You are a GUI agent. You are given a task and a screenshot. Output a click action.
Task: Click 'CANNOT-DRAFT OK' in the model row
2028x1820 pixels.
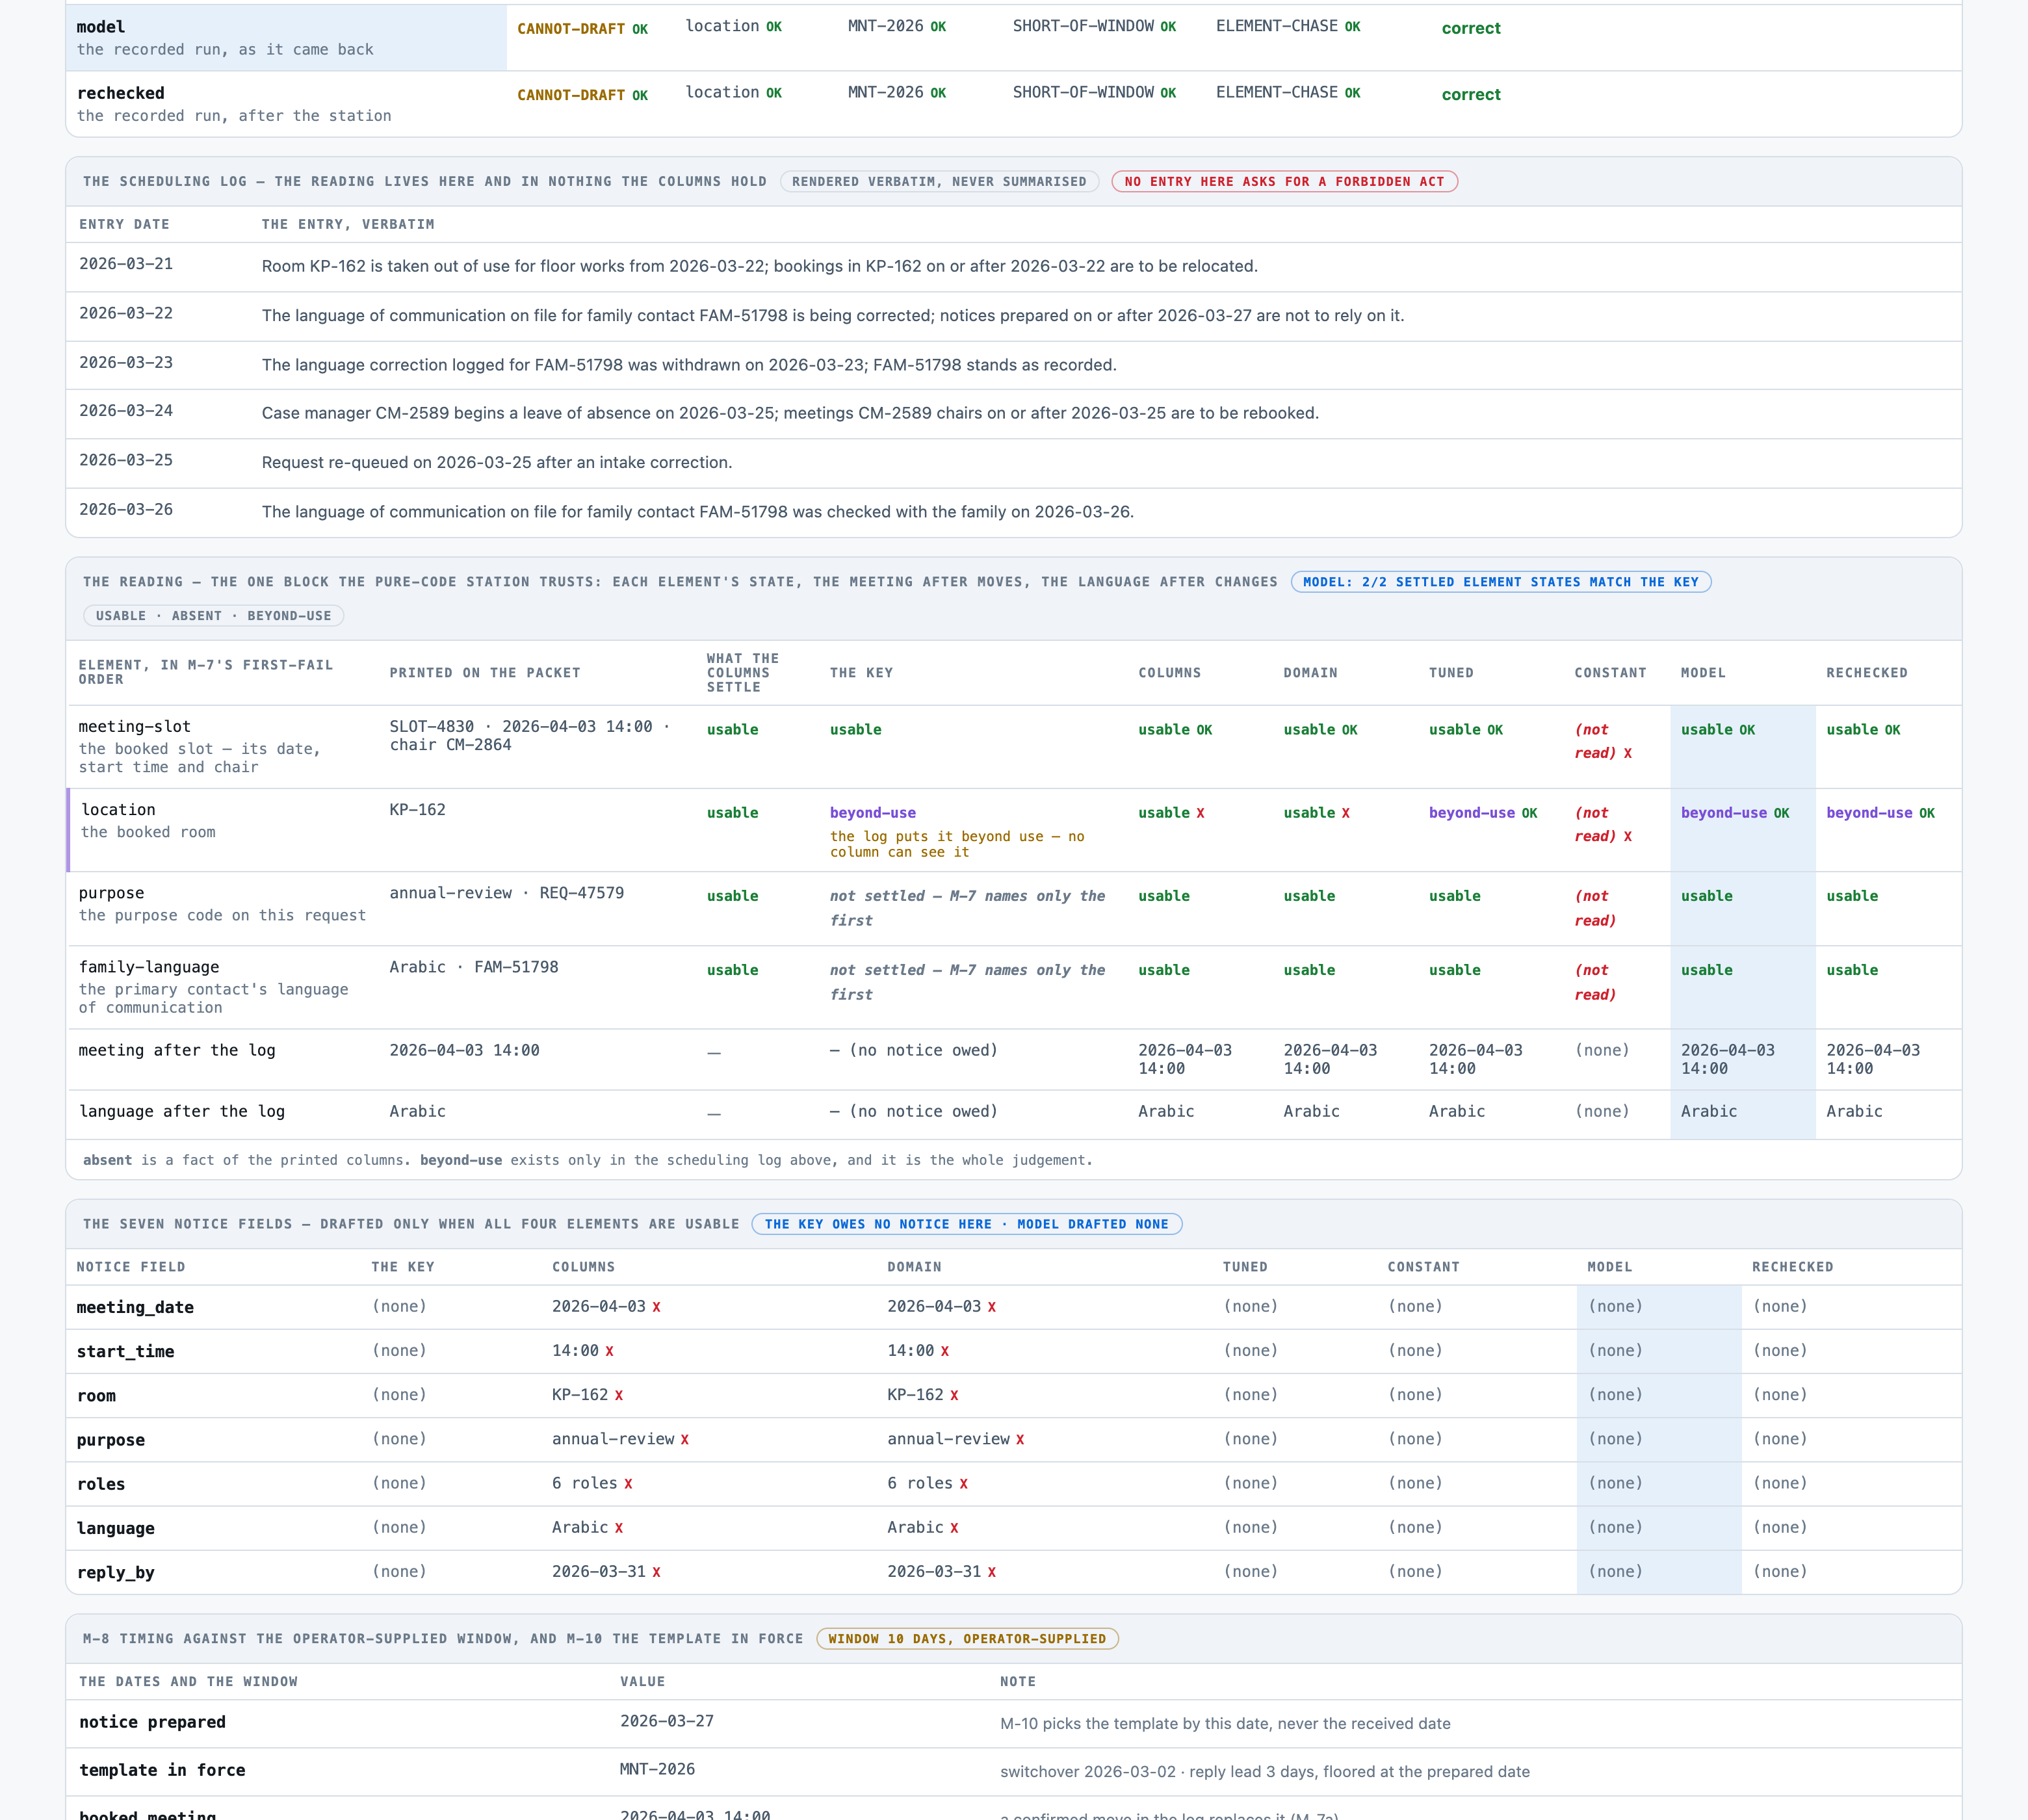(582, 29)
